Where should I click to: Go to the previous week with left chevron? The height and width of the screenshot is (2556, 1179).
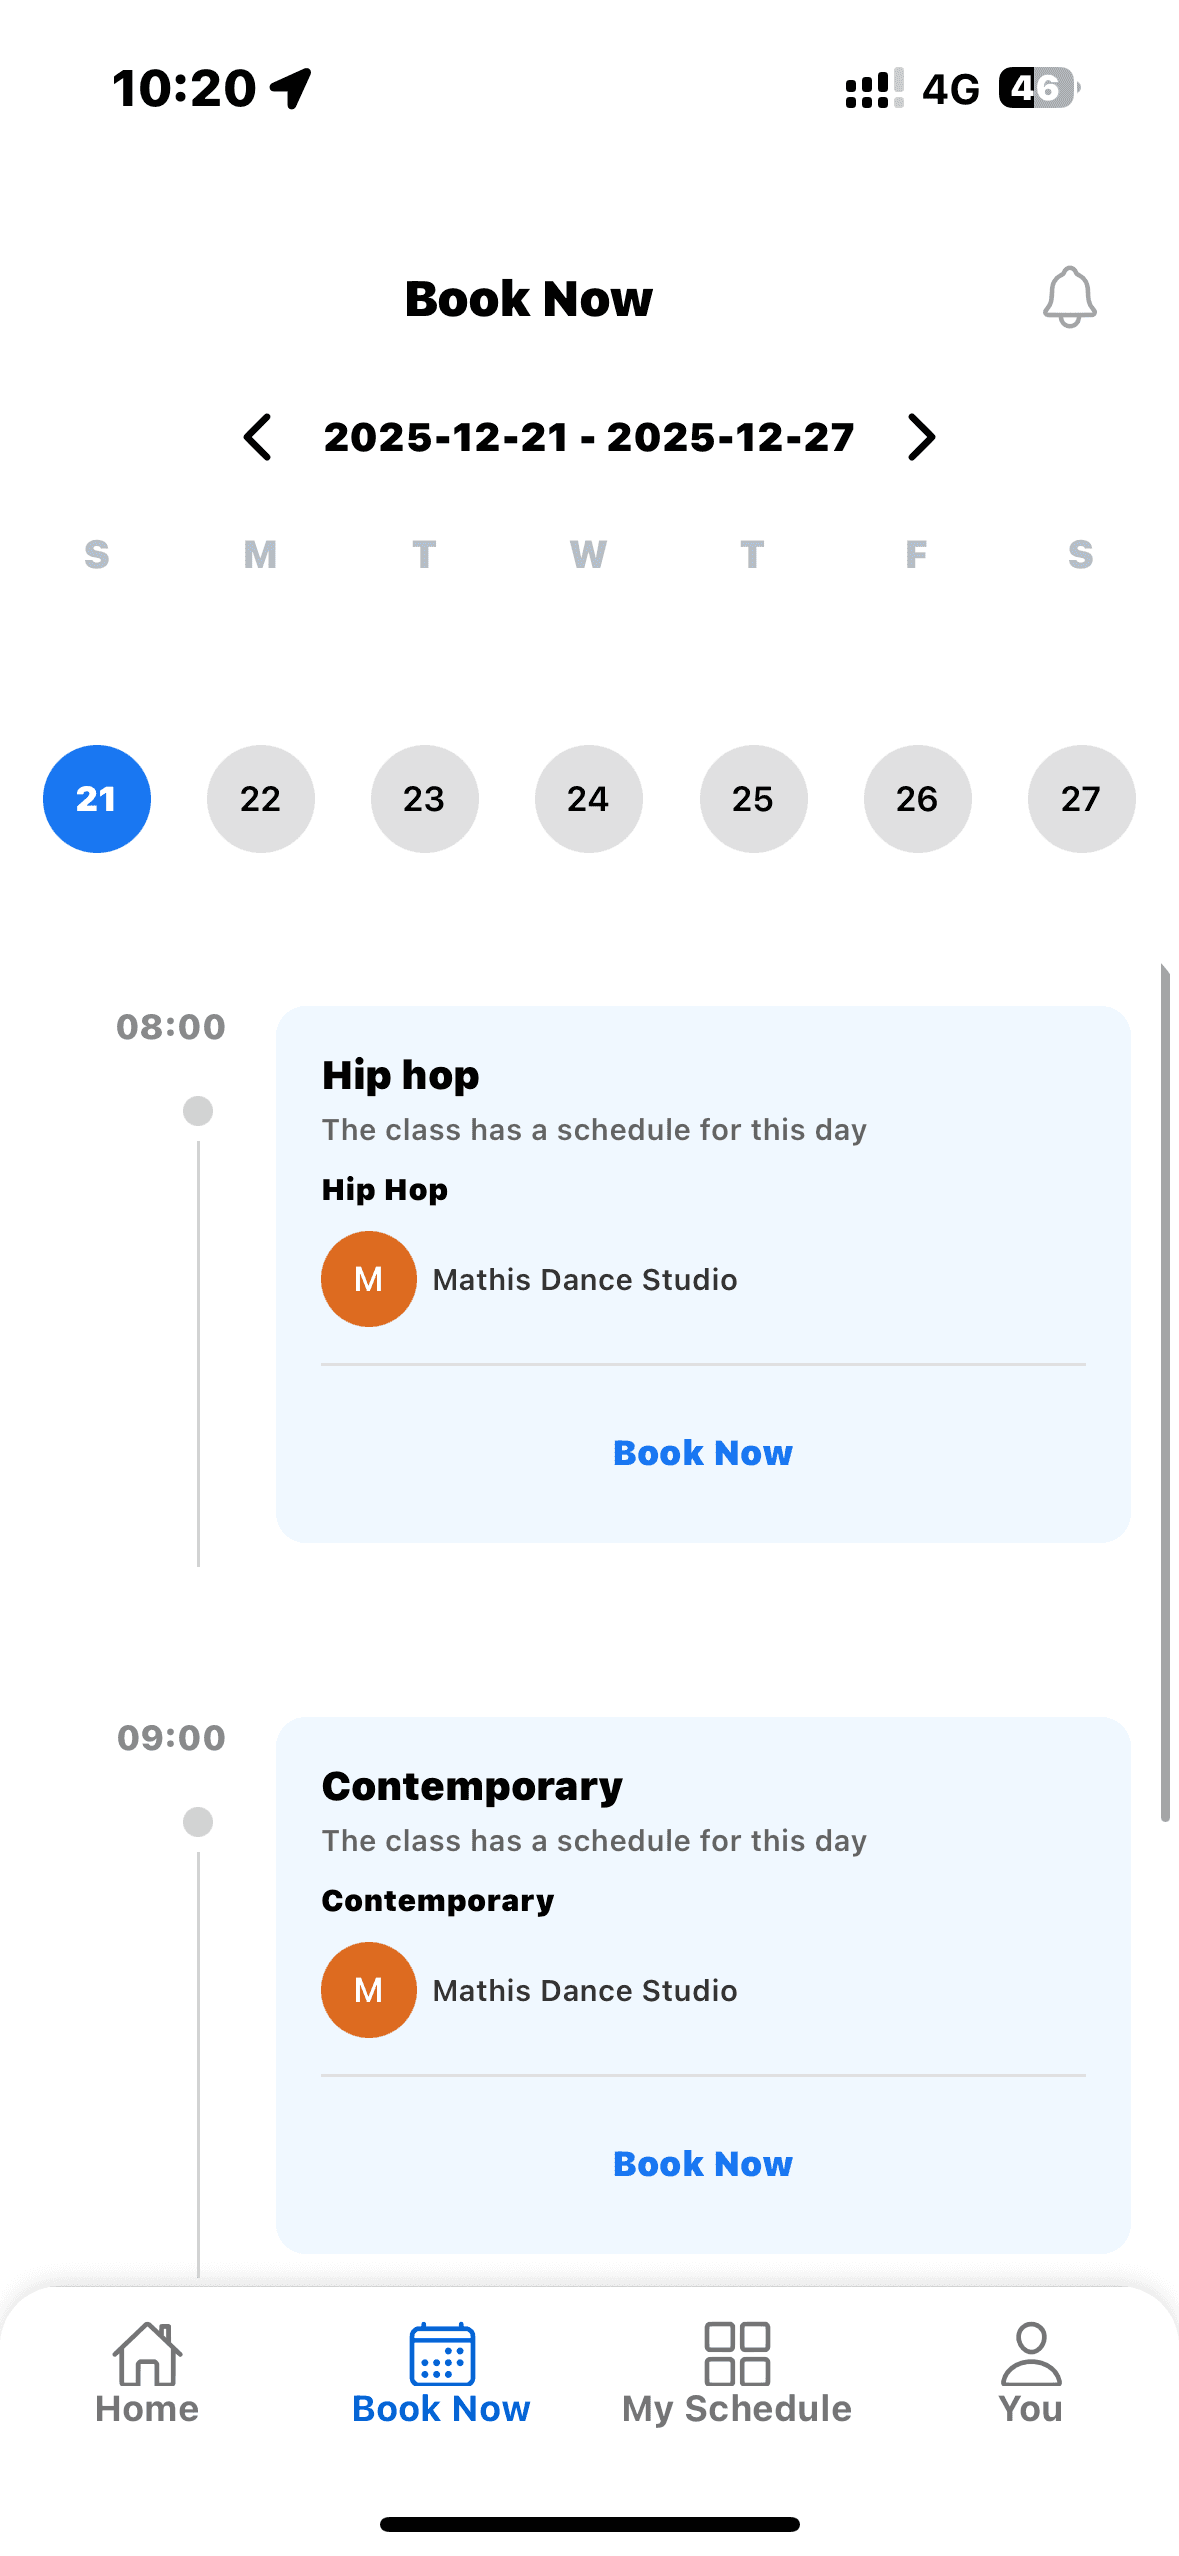tap(257, 437)
